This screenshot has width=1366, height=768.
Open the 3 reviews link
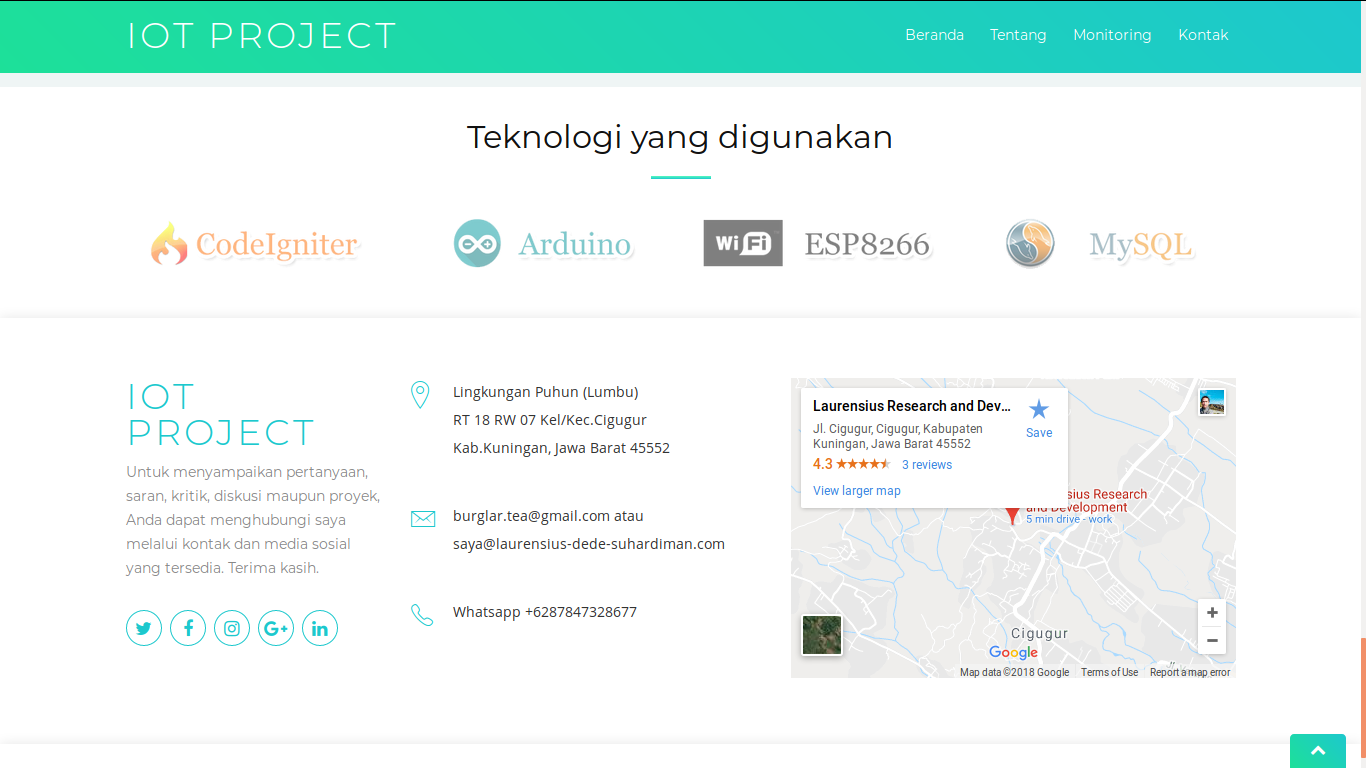[927, 465]
